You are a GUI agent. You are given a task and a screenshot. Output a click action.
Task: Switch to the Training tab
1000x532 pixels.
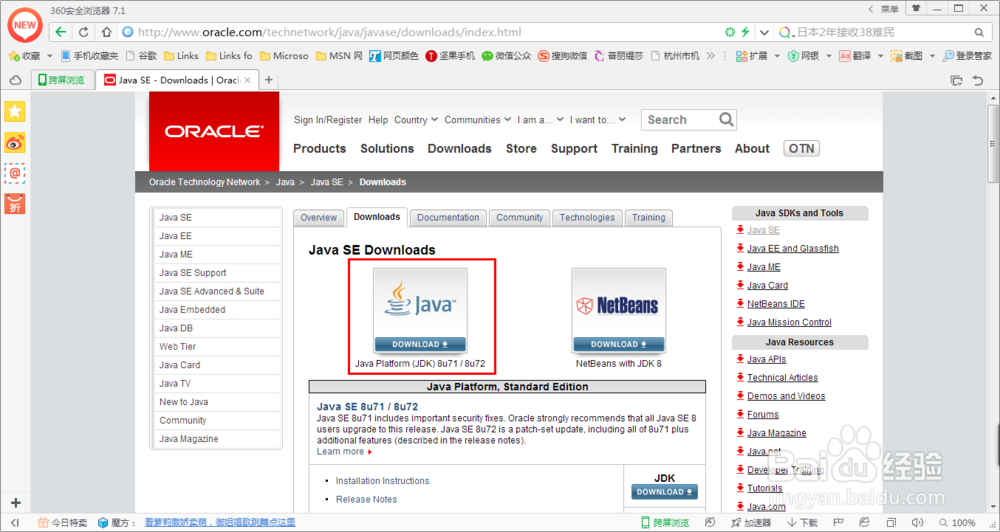[649, 218]
